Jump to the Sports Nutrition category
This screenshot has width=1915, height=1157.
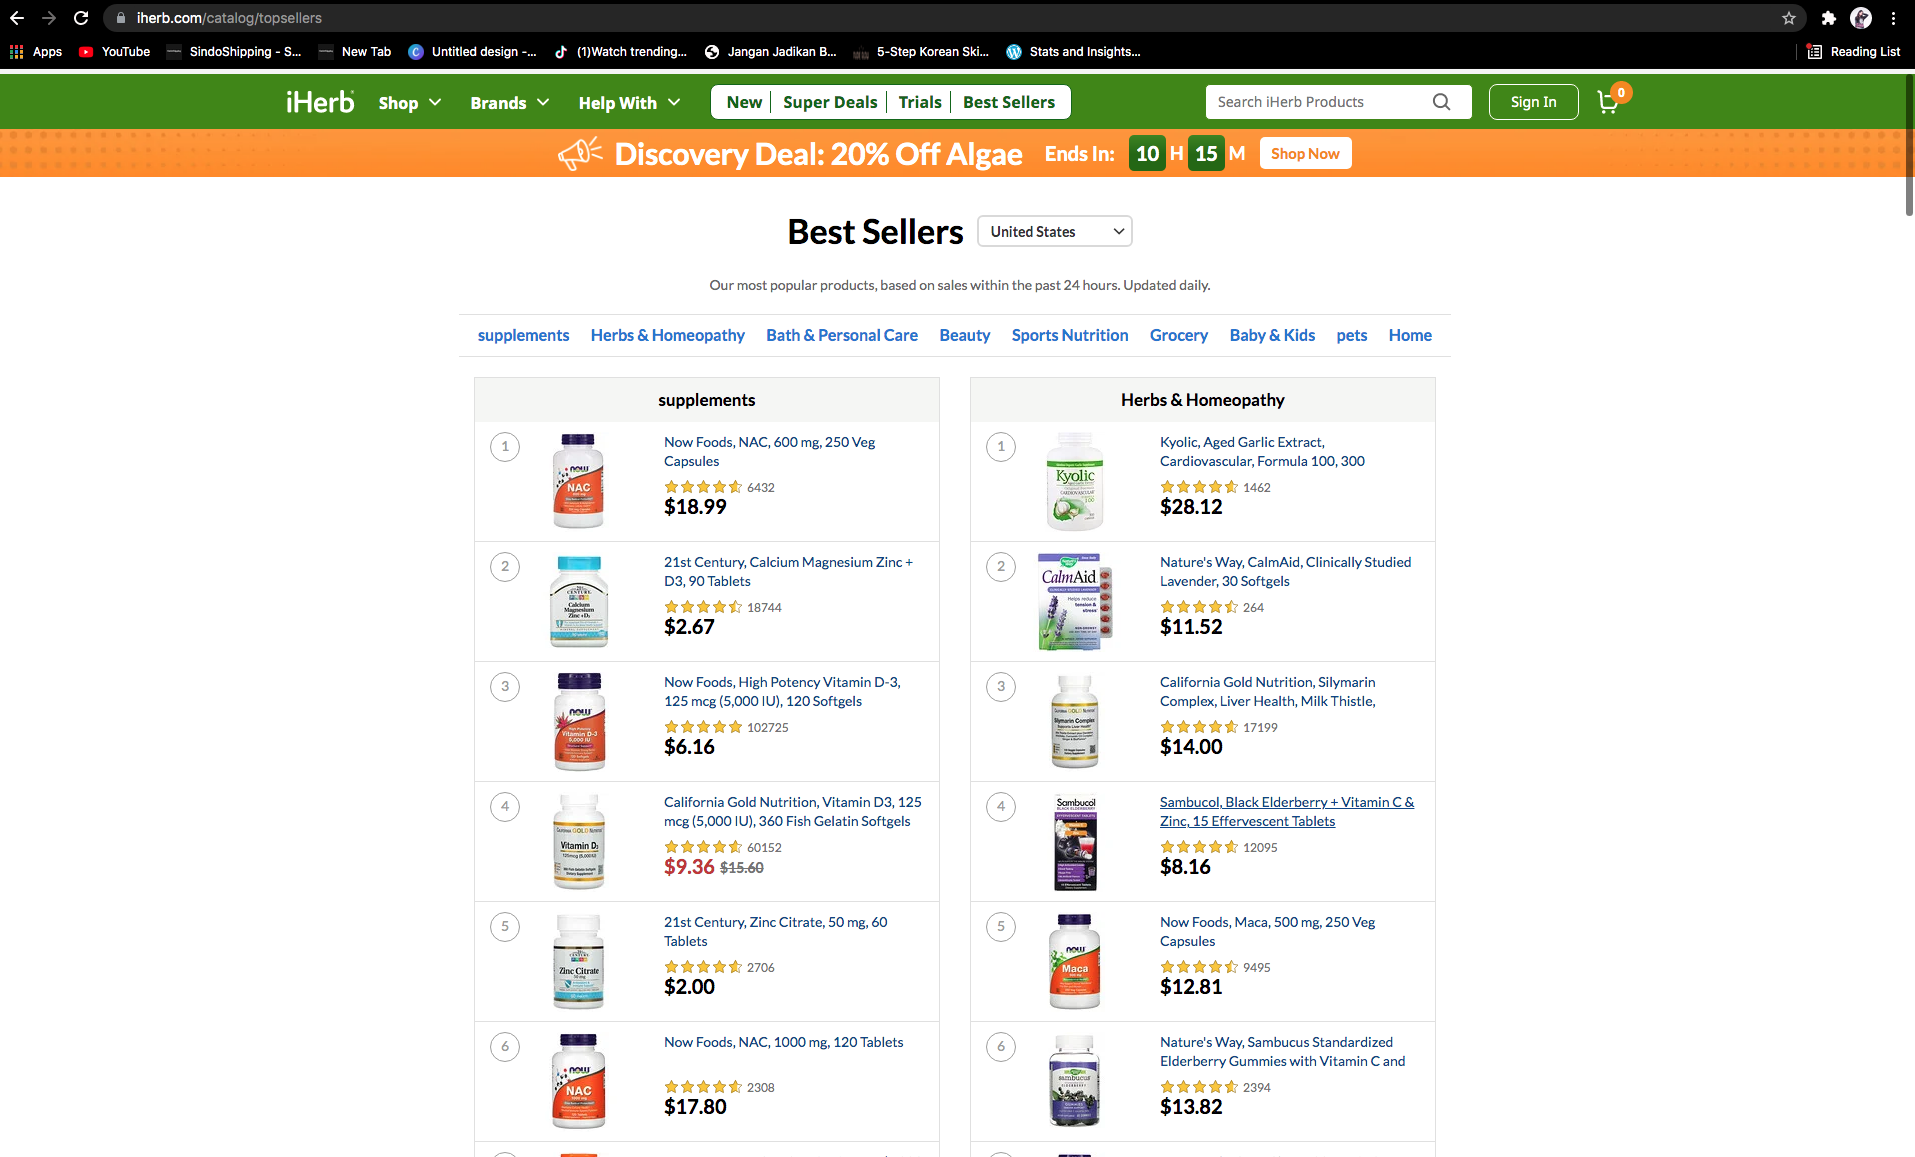pyautogui.click(x=1069, y=335)
